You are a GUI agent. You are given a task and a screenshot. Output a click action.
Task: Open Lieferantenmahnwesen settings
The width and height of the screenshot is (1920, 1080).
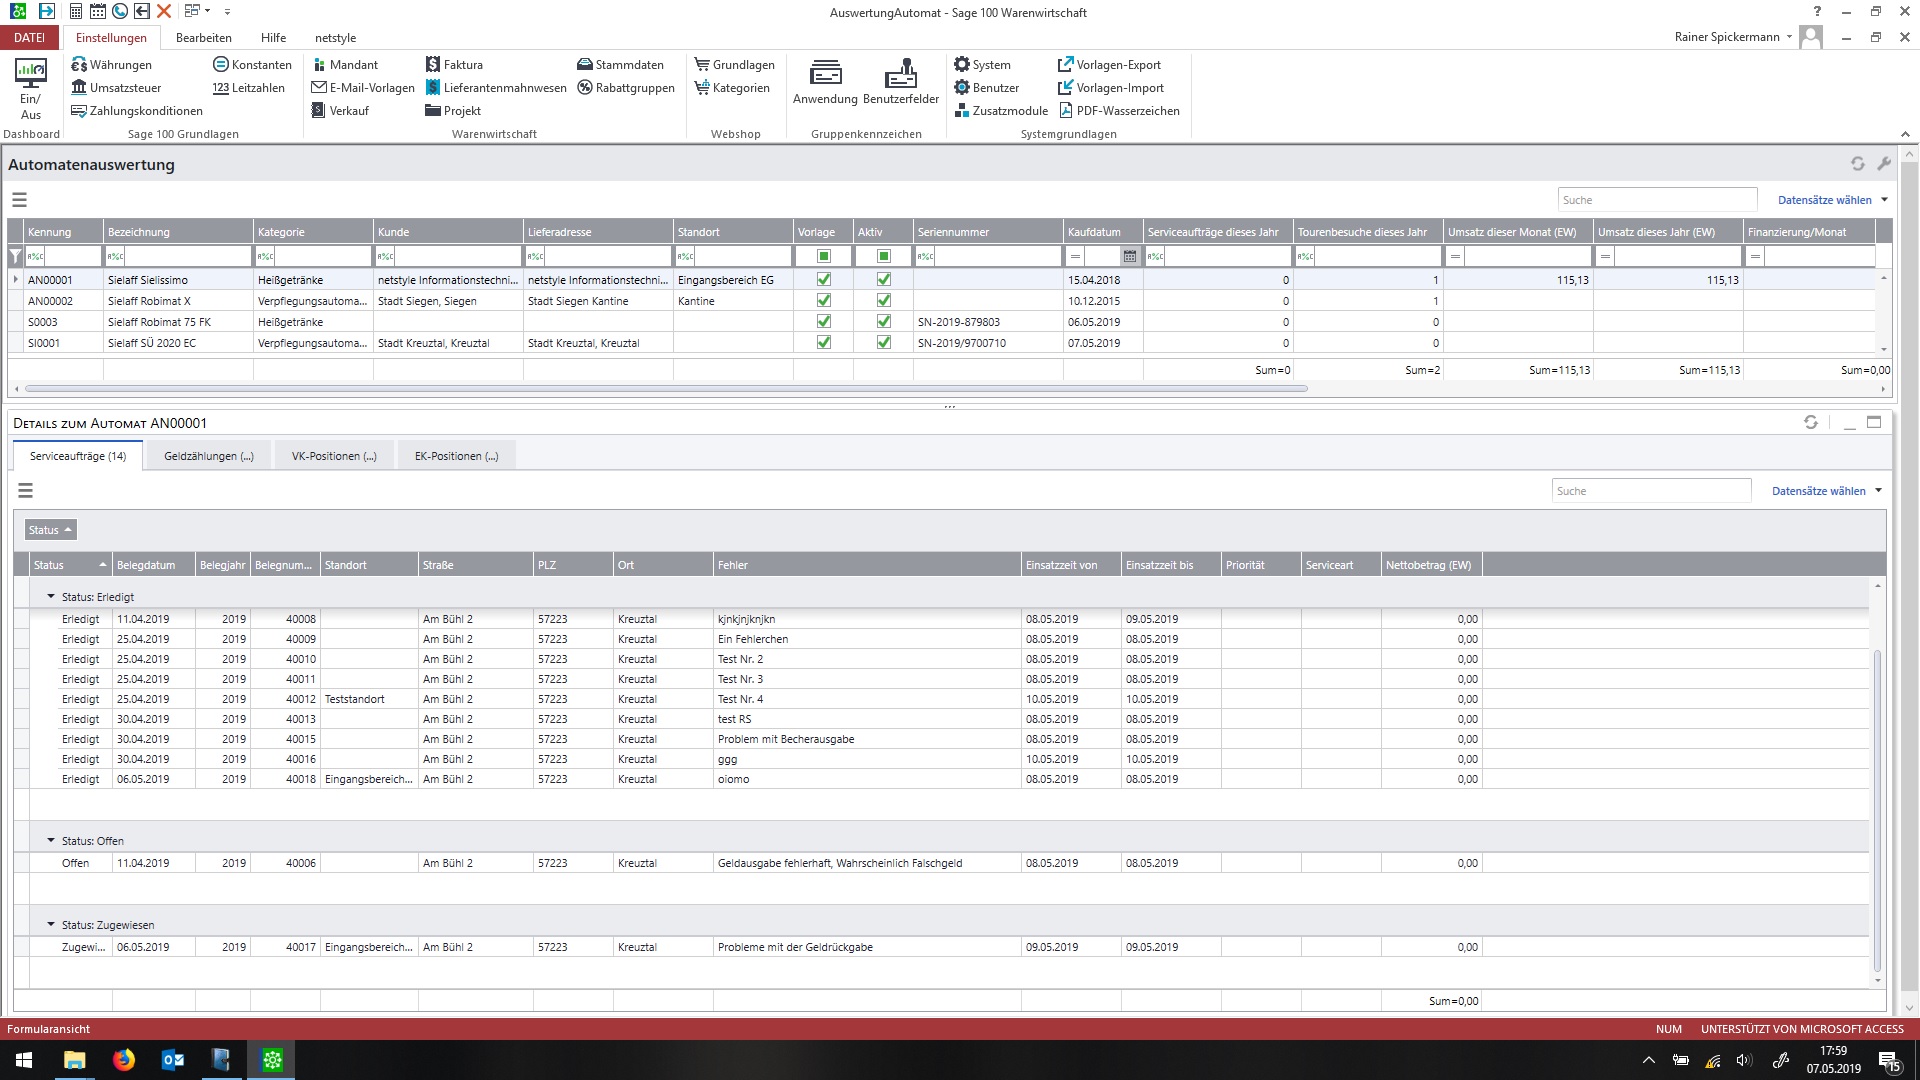[496, 88]
